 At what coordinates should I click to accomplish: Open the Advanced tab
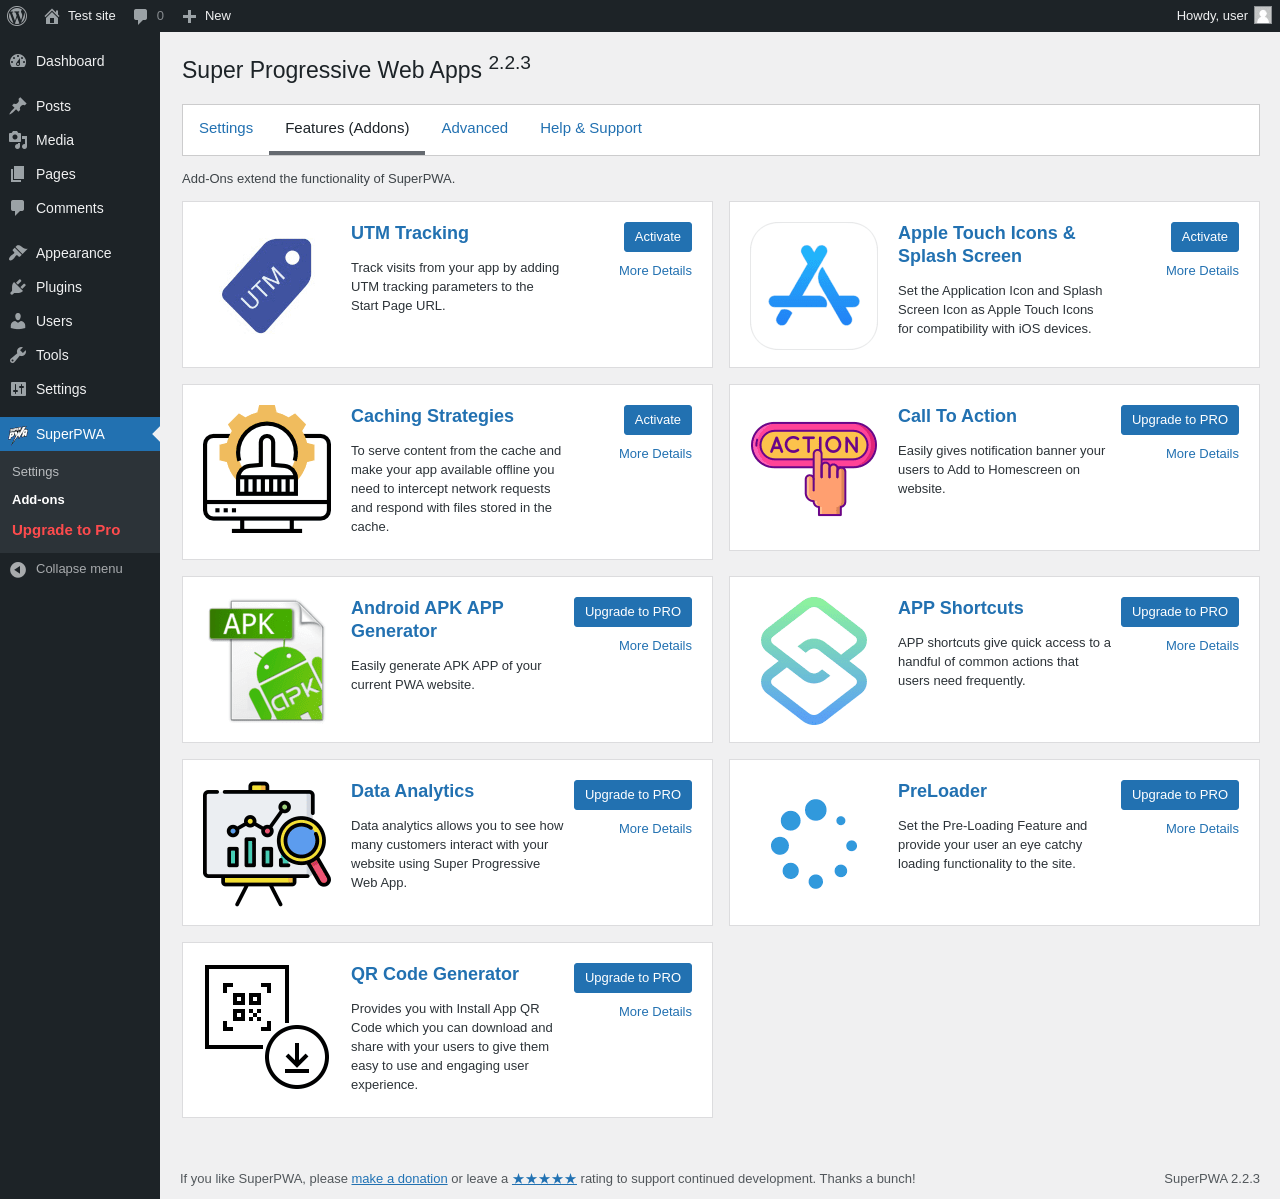[475, 128]
